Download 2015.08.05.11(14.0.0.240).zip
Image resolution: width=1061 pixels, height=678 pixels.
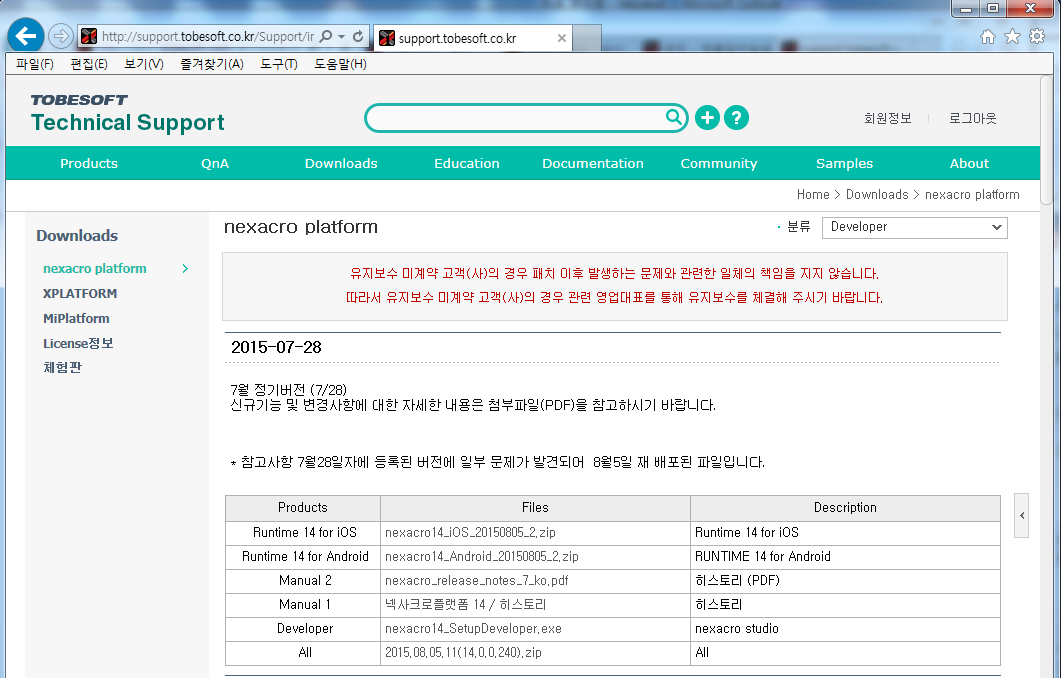click(x=463, y=653)
